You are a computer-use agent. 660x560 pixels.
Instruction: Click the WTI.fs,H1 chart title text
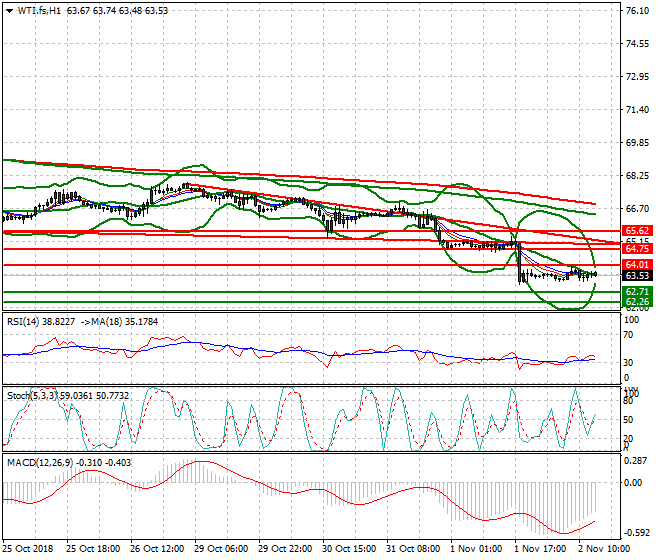pyautogui.click(x=39, y=11)
